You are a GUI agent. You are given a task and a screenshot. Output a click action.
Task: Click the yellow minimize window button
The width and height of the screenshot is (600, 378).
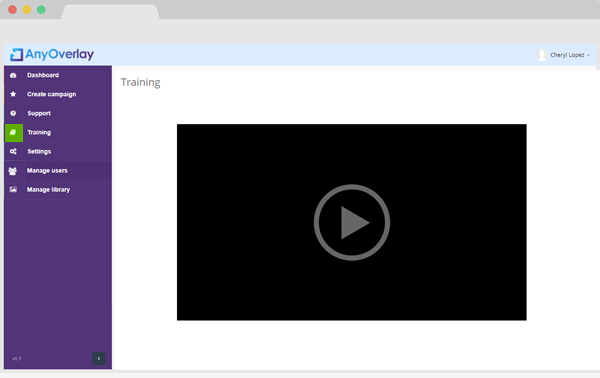(x=27, y=10)
